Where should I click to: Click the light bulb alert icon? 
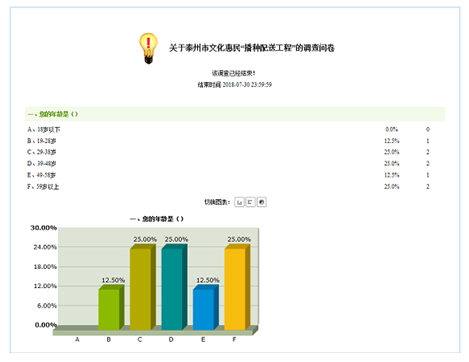pyautogui.click(x=148, y=48)
